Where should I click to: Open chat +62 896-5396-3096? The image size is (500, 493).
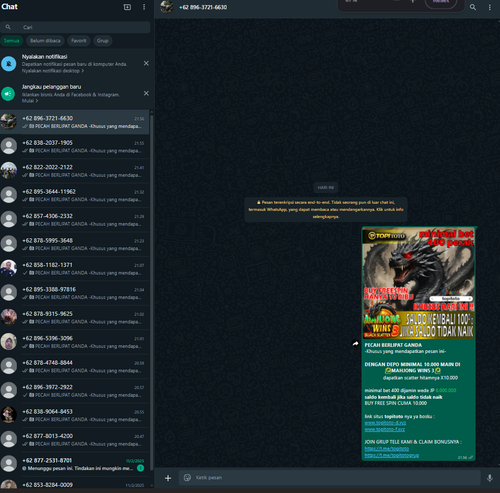pyautogui.click(x=75, y=342)
